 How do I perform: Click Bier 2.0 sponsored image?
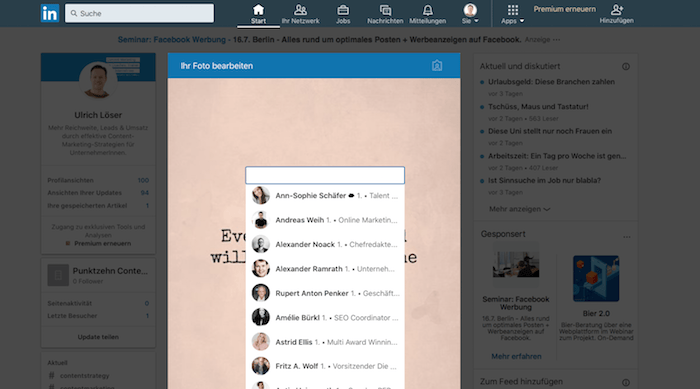click(x=596, y=279)
